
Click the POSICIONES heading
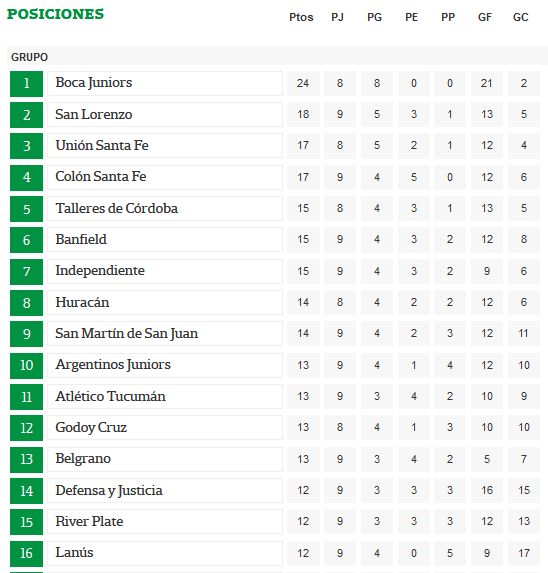(56, 14)
